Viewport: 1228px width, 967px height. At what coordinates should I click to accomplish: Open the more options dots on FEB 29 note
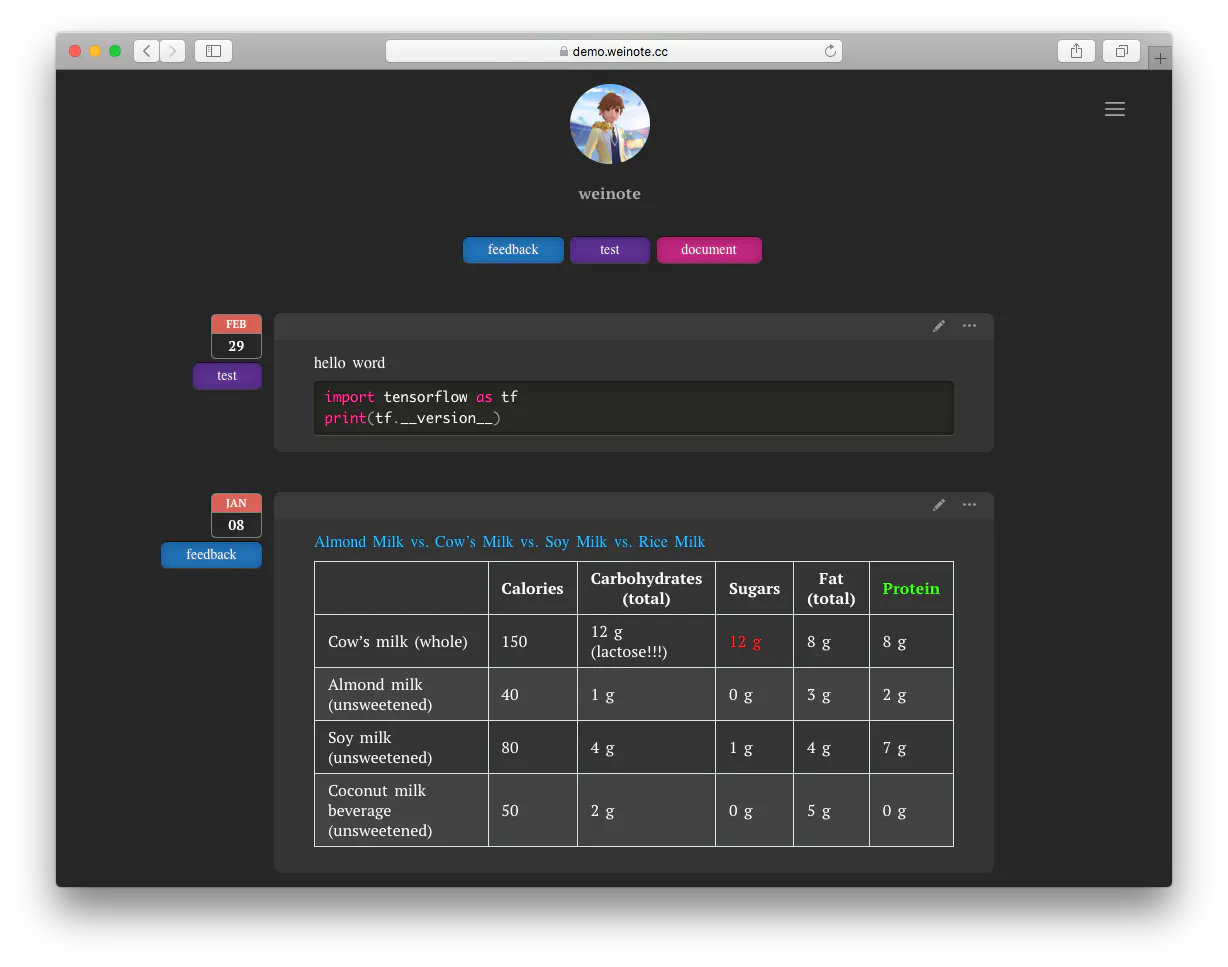pos(969,326)
